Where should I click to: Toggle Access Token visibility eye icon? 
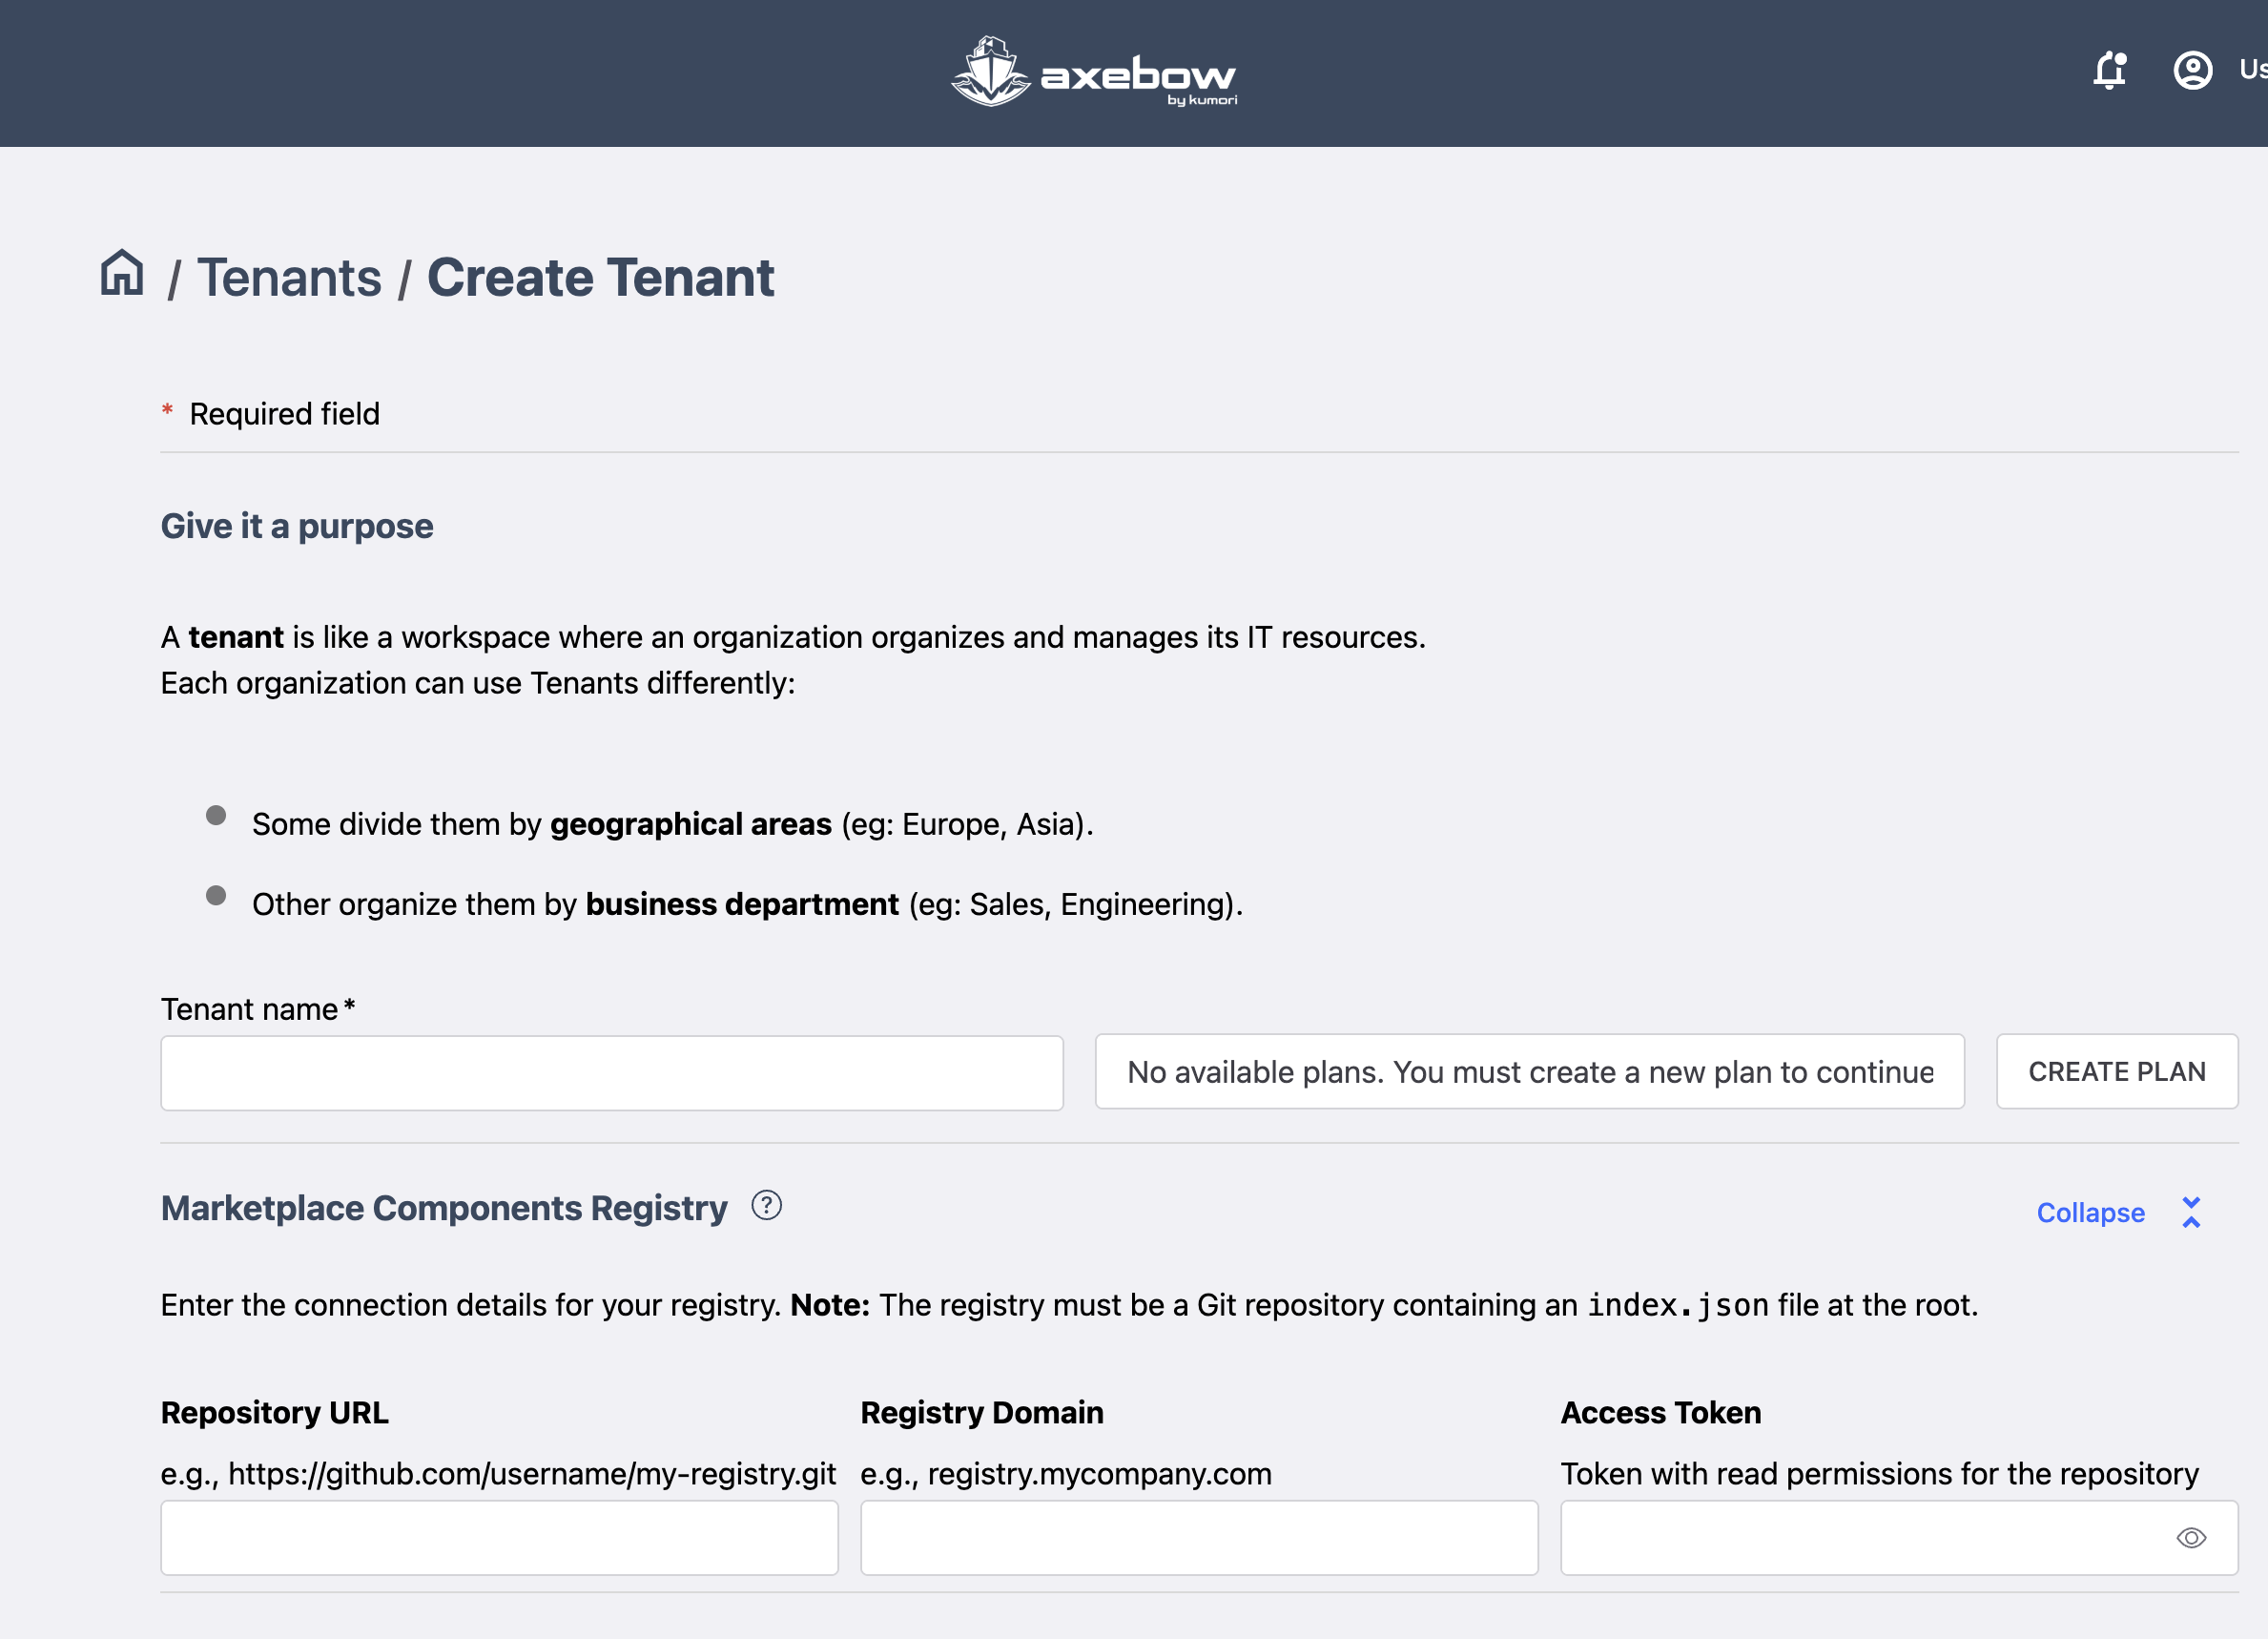[2190, 1538]
